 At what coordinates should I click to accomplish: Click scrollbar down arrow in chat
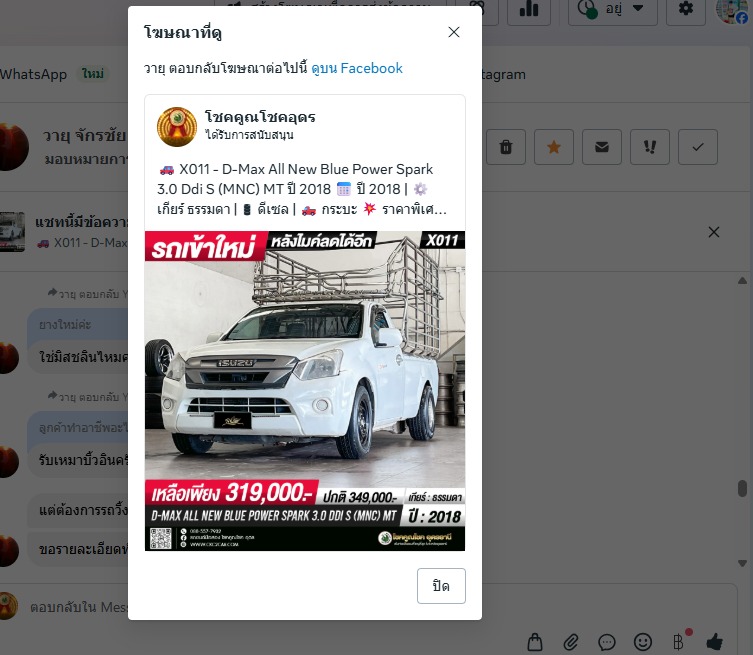pos(742,563)
